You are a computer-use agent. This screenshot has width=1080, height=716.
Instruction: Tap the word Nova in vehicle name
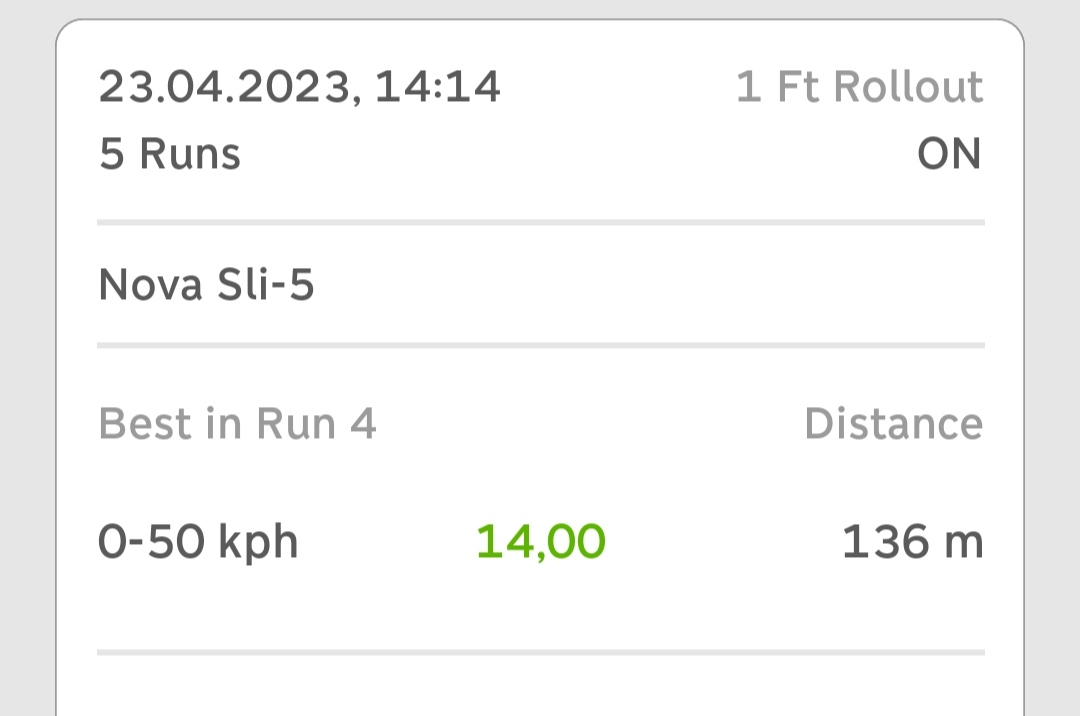pos(150,287)
